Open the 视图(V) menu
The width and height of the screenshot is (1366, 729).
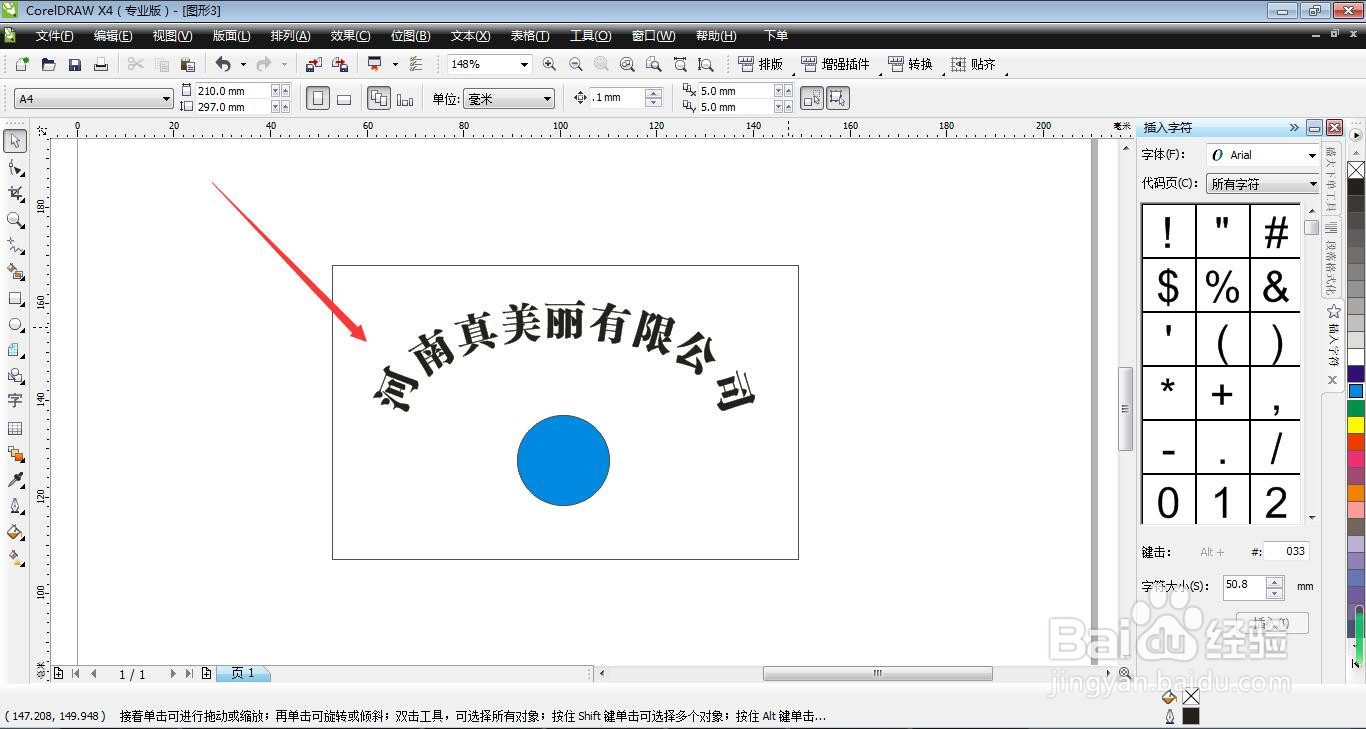tap(172, 36)
